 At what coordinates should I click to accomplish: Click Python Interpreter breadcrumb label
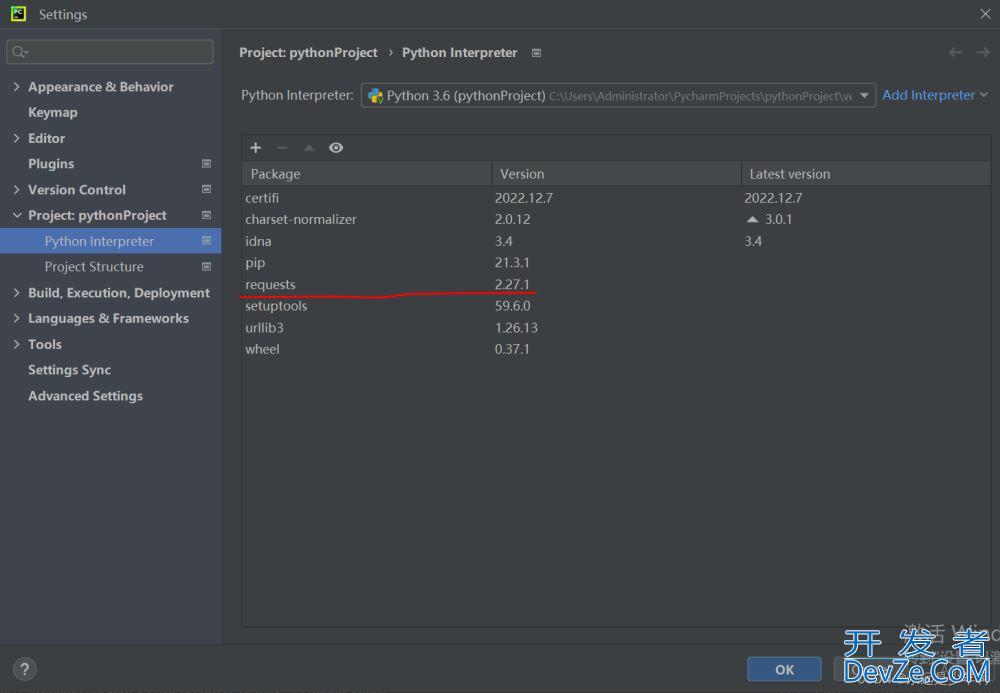click(x=459, y=53)
